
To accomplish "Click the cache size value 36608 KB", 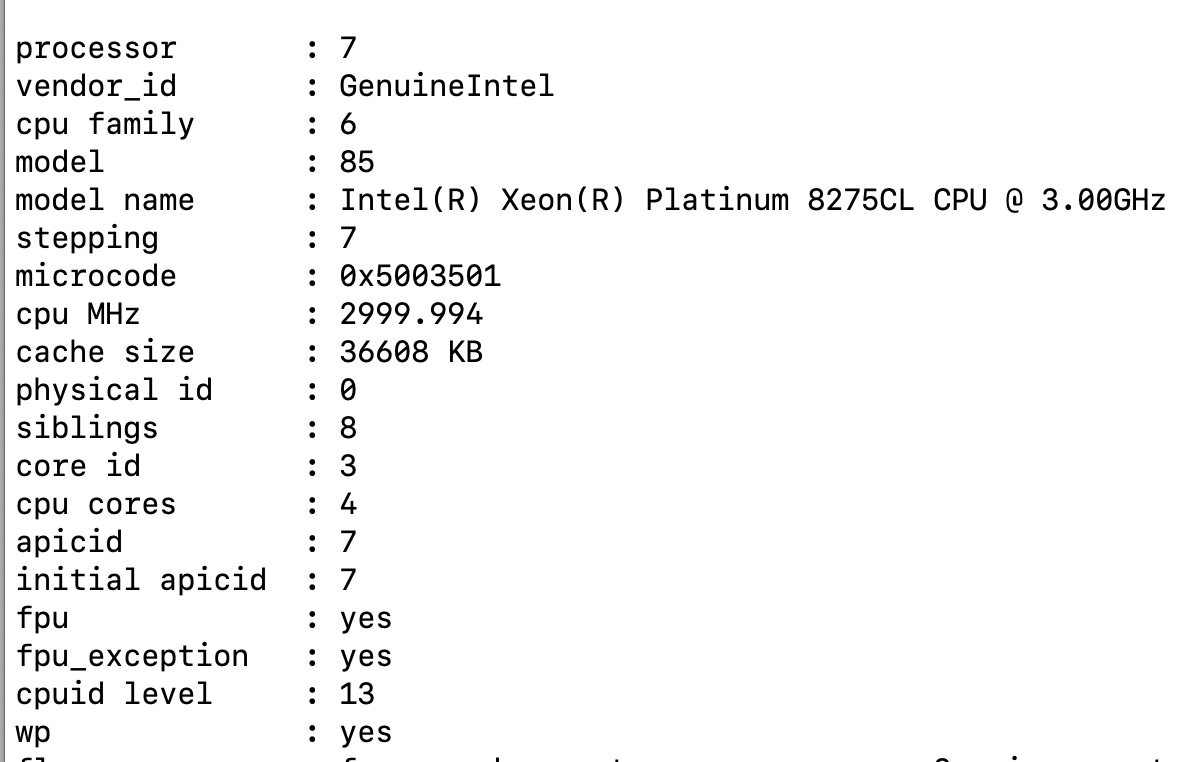I will [x=411, y=352].
